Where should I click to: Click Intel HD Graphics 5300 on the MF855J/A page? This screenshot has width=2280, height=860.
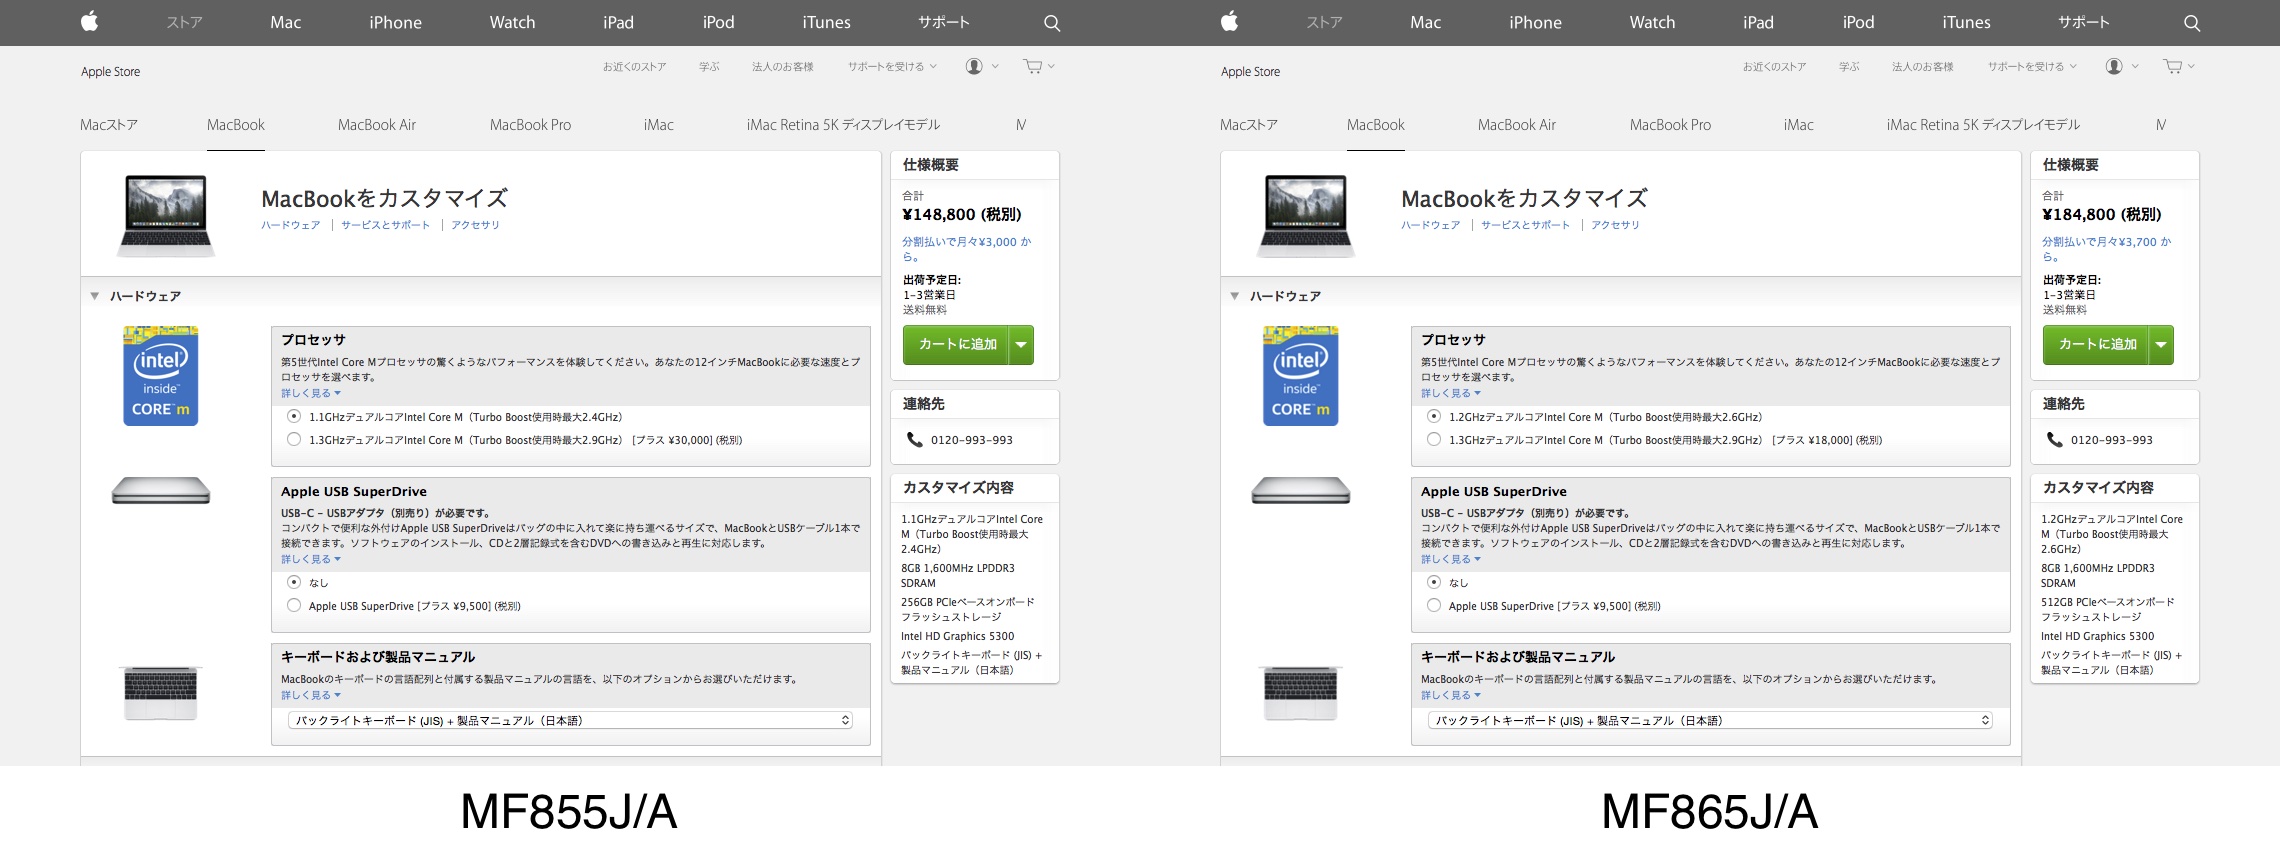(x=957, y=636)
